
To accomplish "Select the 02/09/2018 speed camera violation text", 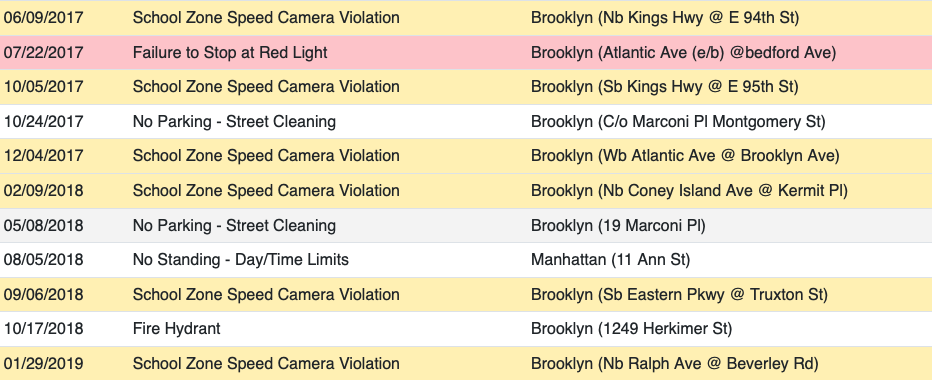I will [266, 190].
